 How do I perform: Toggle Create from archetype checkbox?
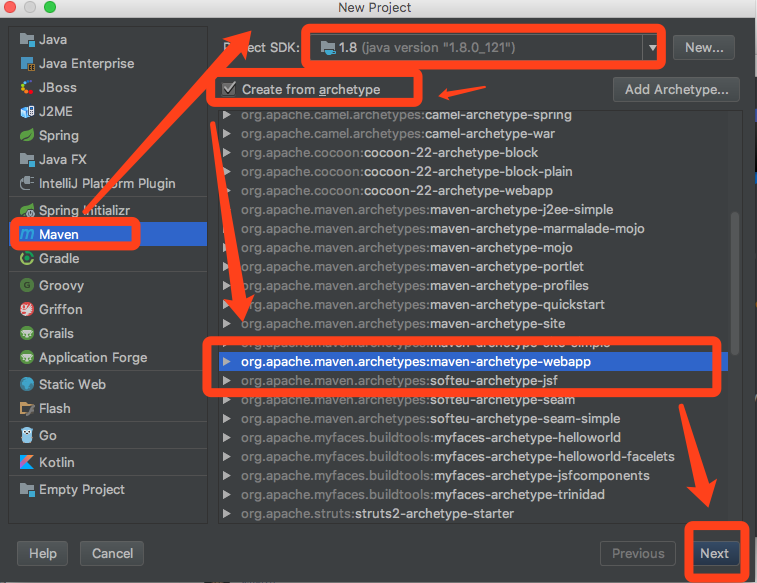(x=229, y=89)
